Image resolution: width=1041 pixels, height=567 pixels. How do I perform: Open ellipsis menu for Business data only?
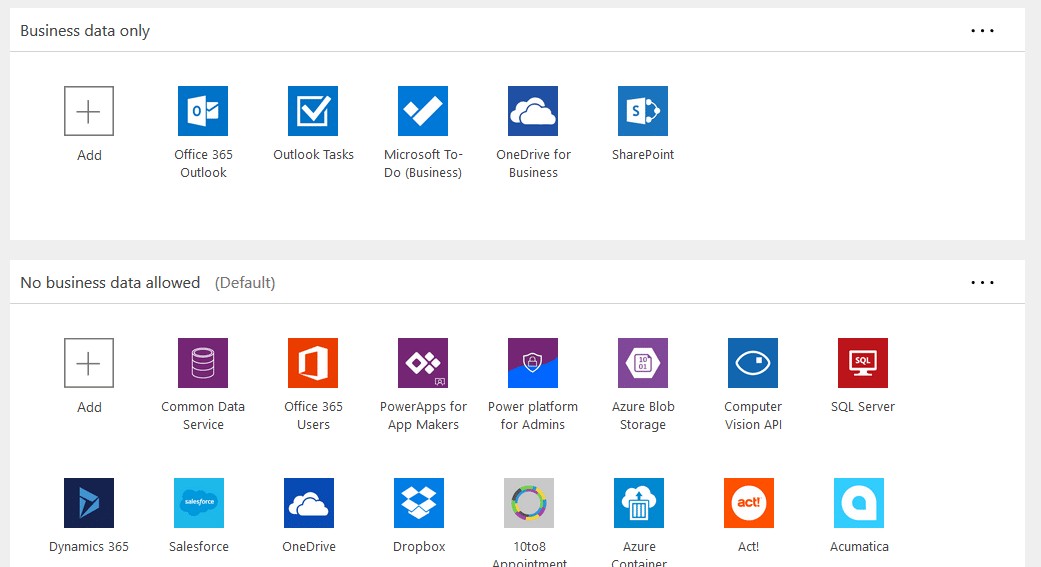pos(983,31)
